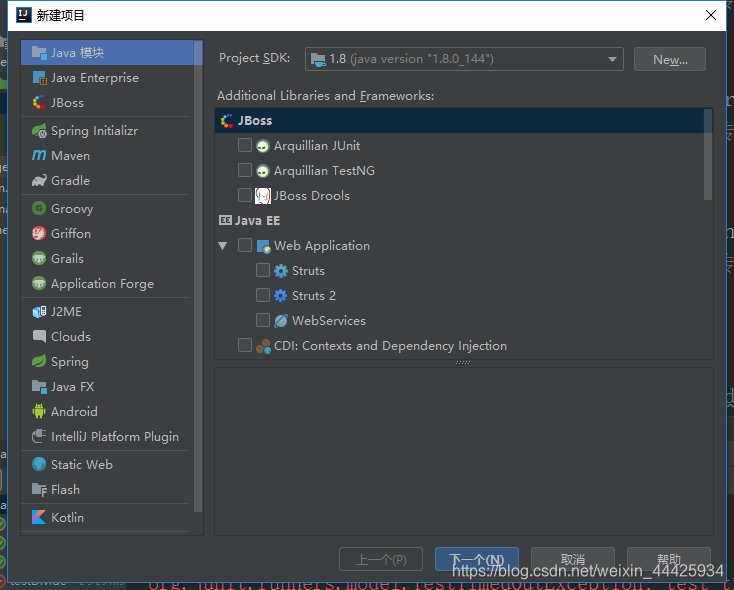Click the Arquillian TestNG alien icon
Screen dimensions: 734x590
(263, 171)
